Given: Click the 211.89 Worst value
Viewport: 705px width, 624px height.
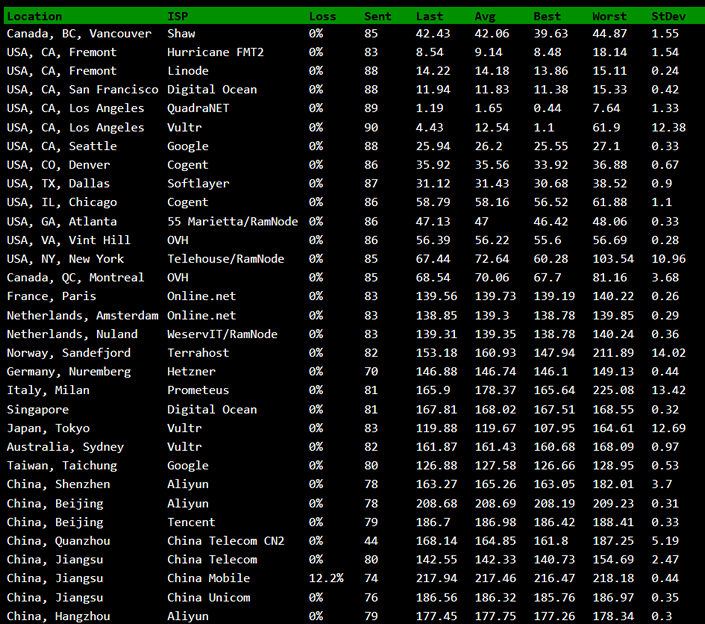Looking at the screenshot, I should pyautogui.click(x=613, y=353).
